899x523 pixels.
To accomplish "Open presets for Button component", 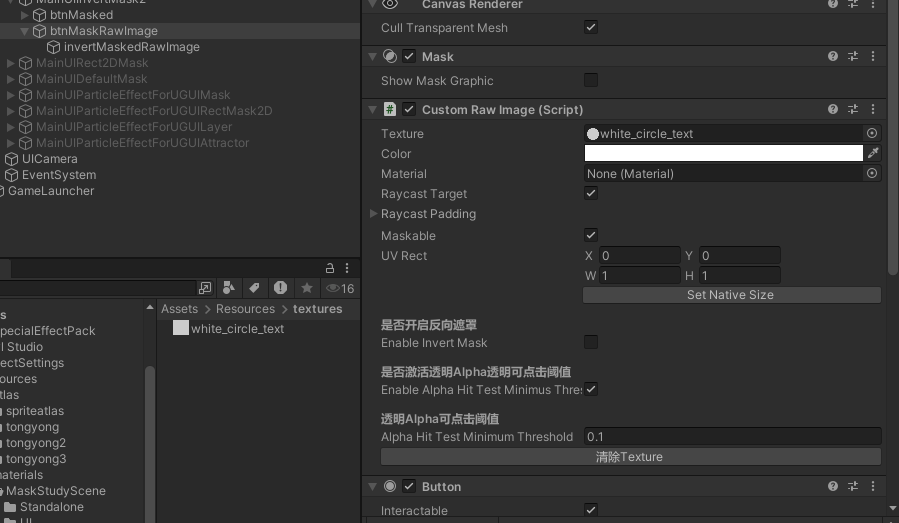I will pyautogui.click(x=853, y=486).
